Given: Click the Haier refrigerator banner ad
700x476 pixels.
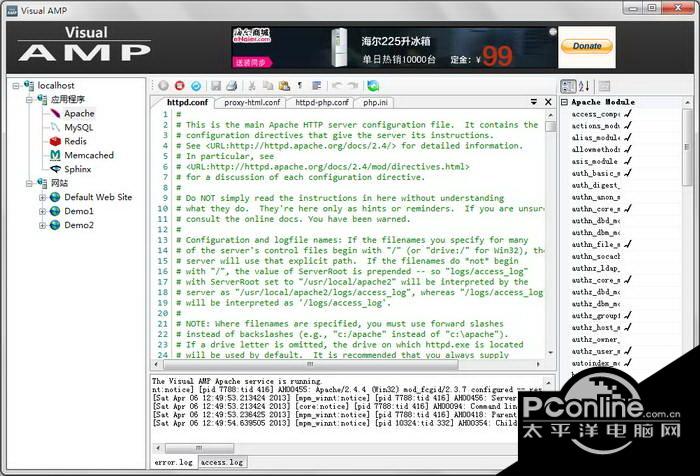Looking at the screenshot, I should click(394, 47).
